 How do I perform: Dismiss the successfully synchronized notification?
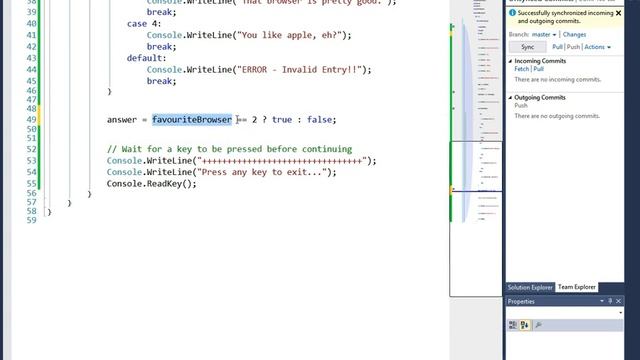tap(618, 13)
